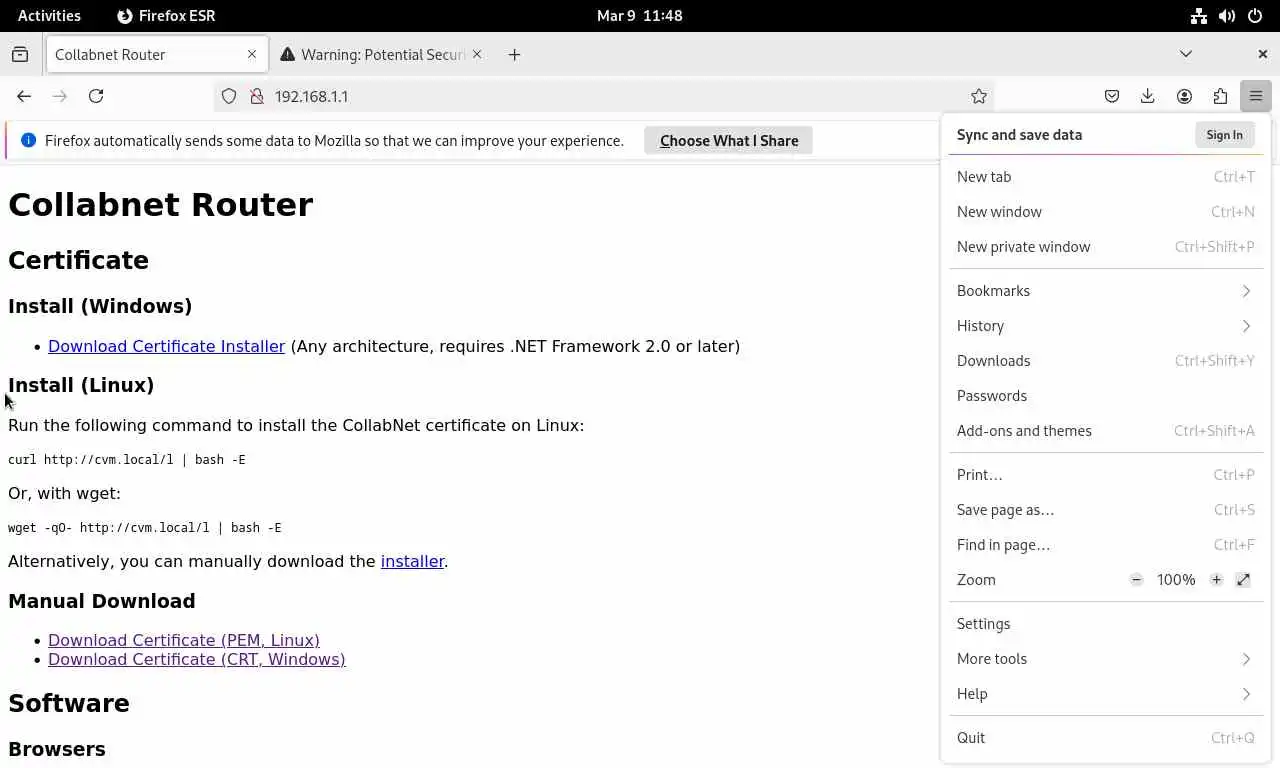Close the Warning: Potential Security tab
The height and width of the screenshot is (768, 1280).
tap(477, 54)
